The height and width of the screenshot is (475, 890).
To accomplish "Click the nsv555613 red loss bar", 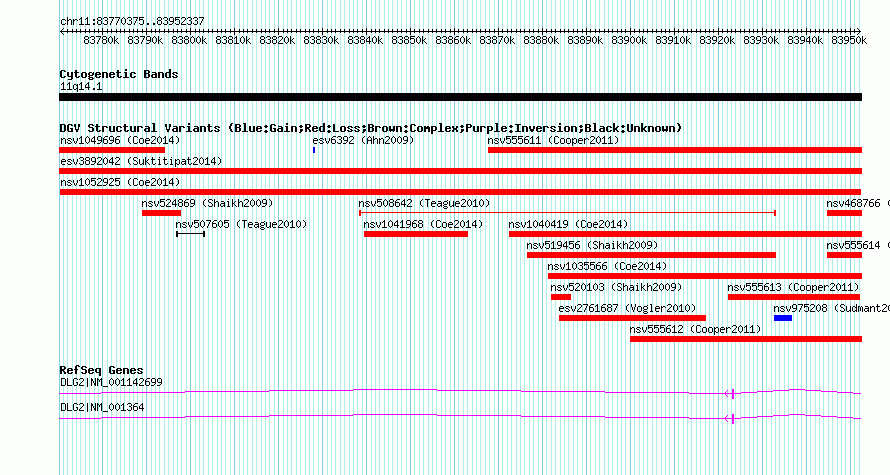I will [794, 297].
